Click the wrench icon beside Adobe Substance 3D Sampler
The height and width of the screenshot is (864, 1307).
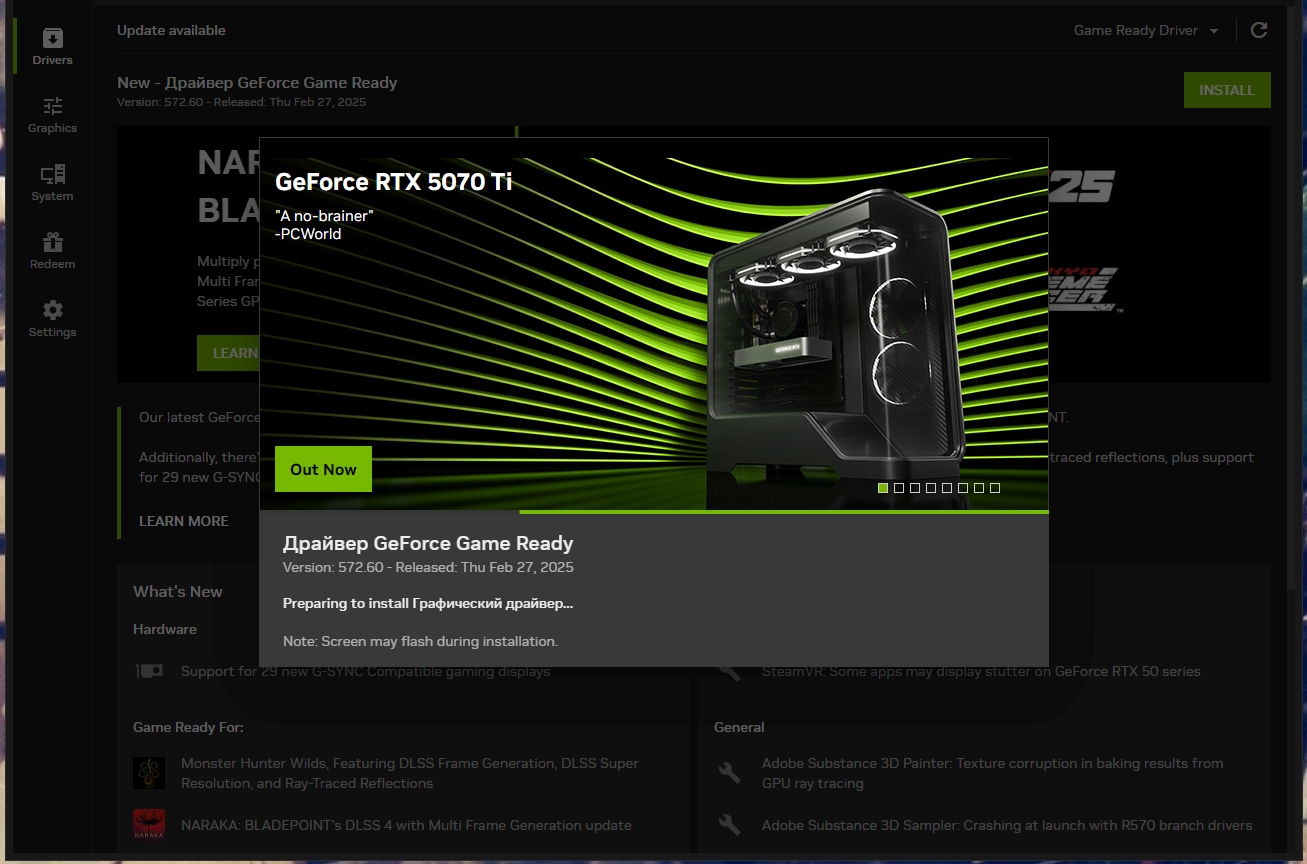tap(730, 825)
